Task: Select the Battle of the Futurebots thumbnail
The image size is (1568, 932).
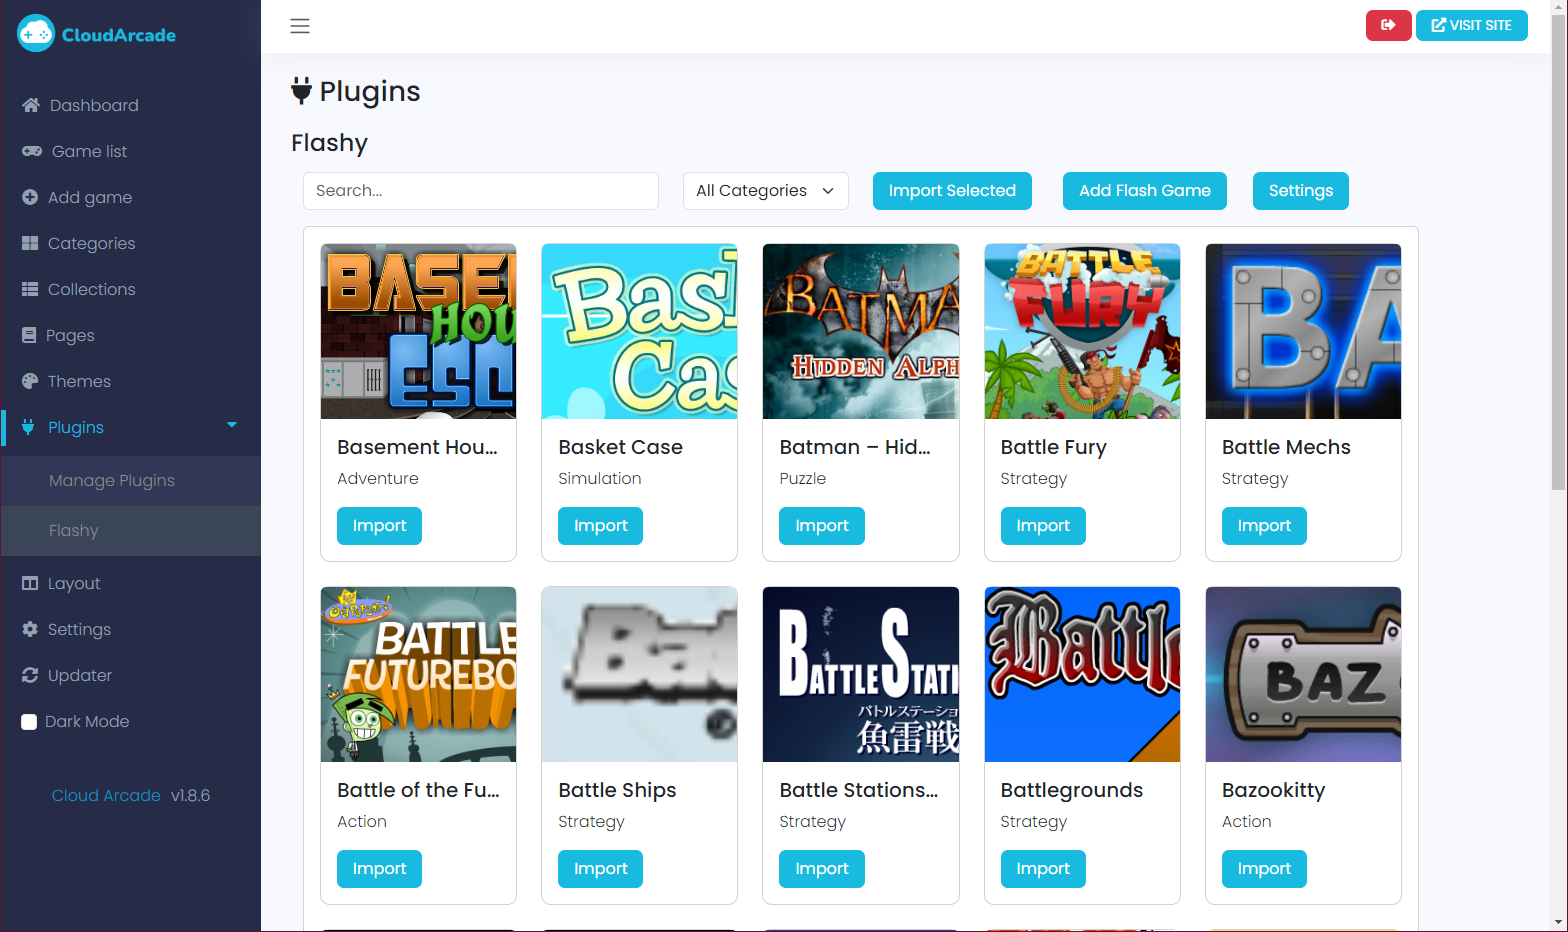Action: pyautogui.click(x=418, y=674)
